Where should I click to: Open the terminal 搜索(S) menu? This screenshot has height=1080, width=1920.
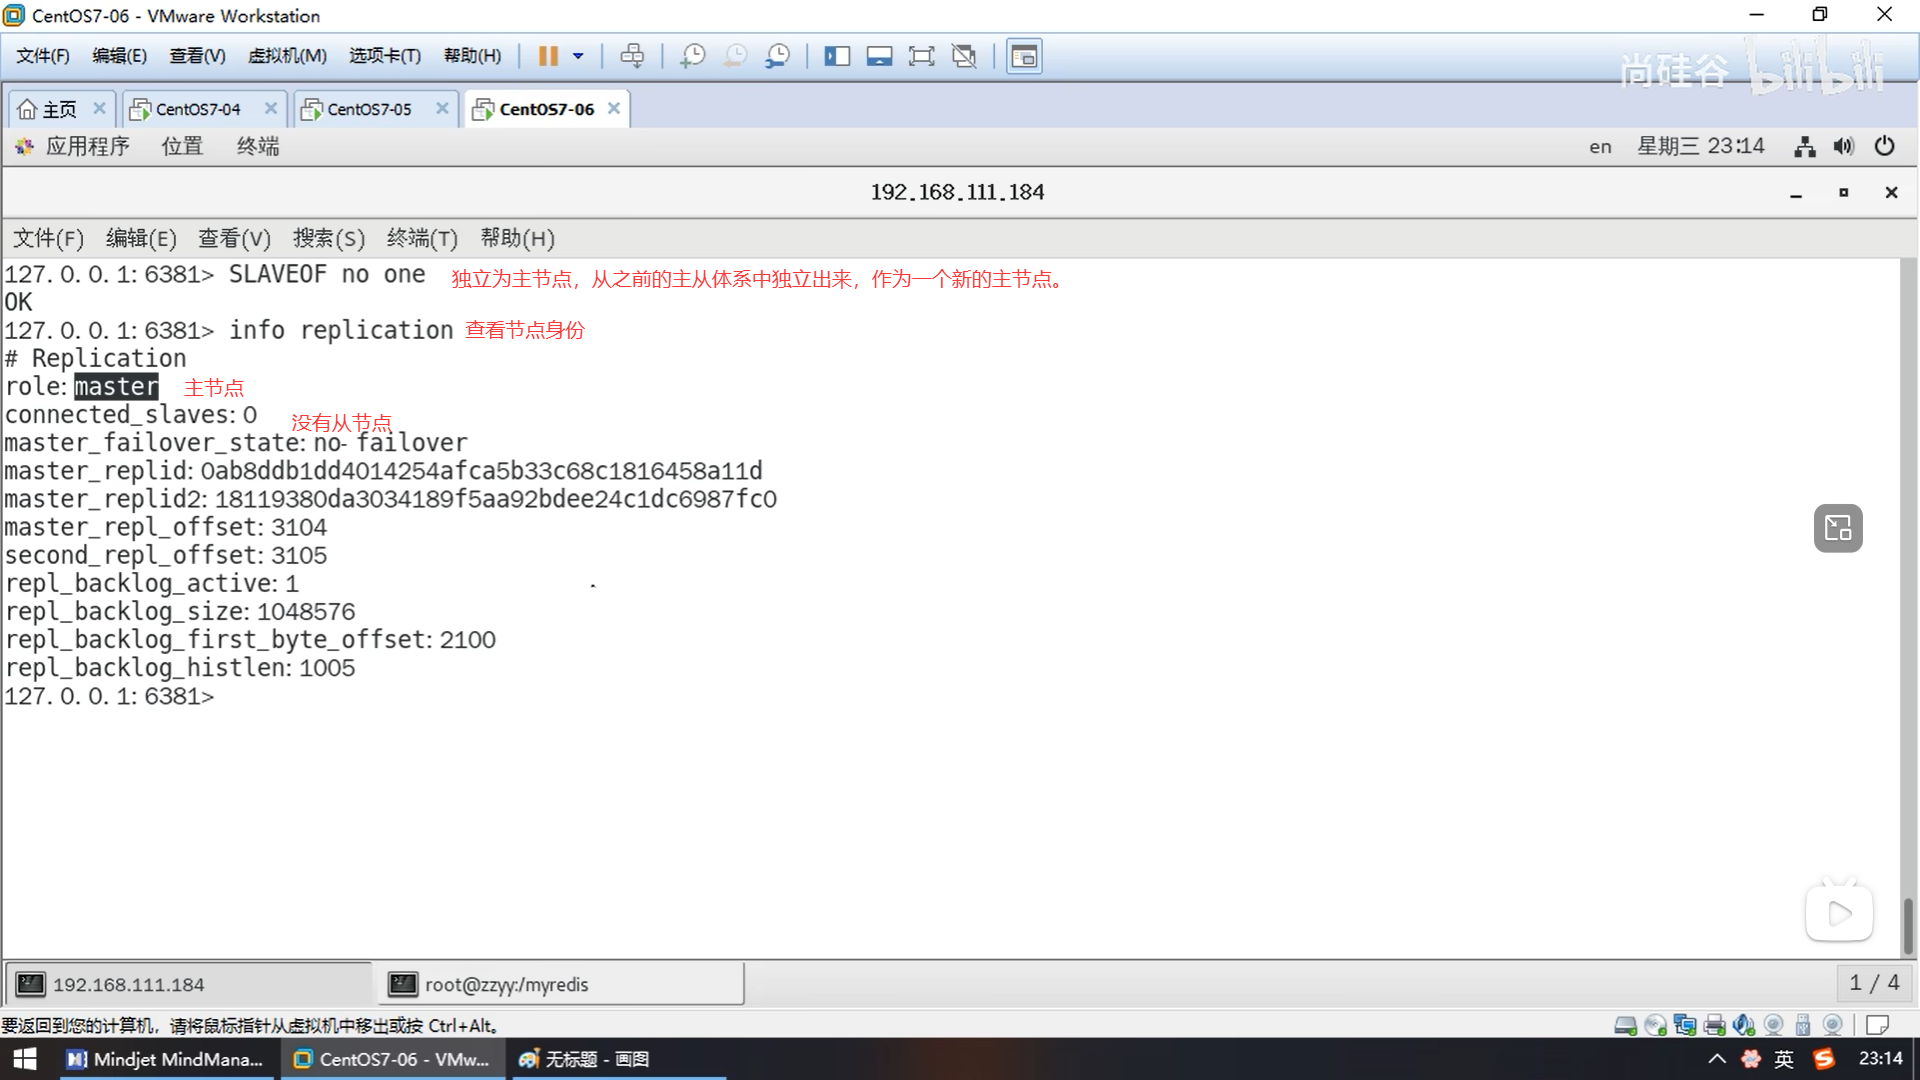coord(328,238)
